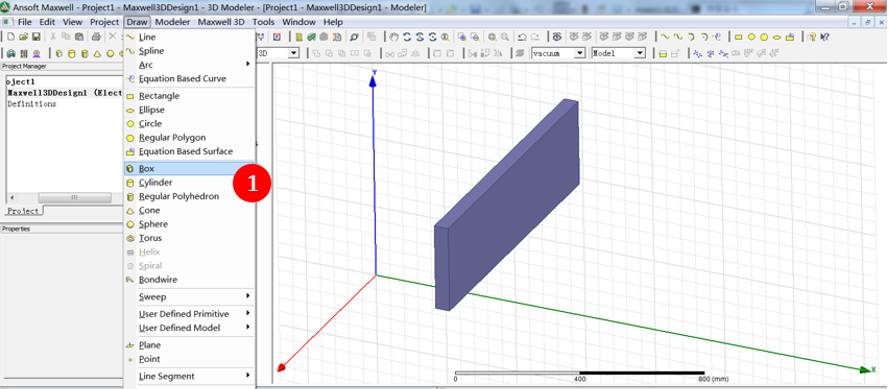
Task: Select Definitions in the project tree
Action: tap(32, 104)
